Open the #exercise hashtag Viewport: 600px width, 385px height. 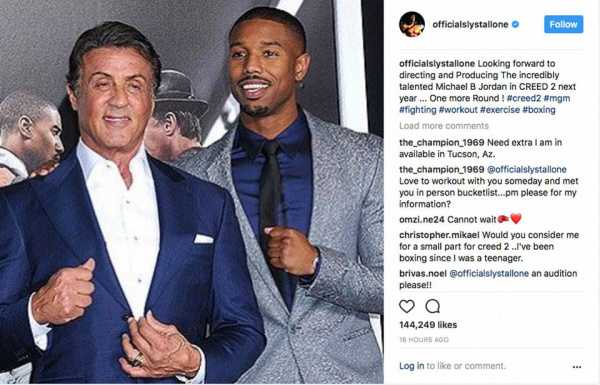pyautogui.click(x=500, y=110)
